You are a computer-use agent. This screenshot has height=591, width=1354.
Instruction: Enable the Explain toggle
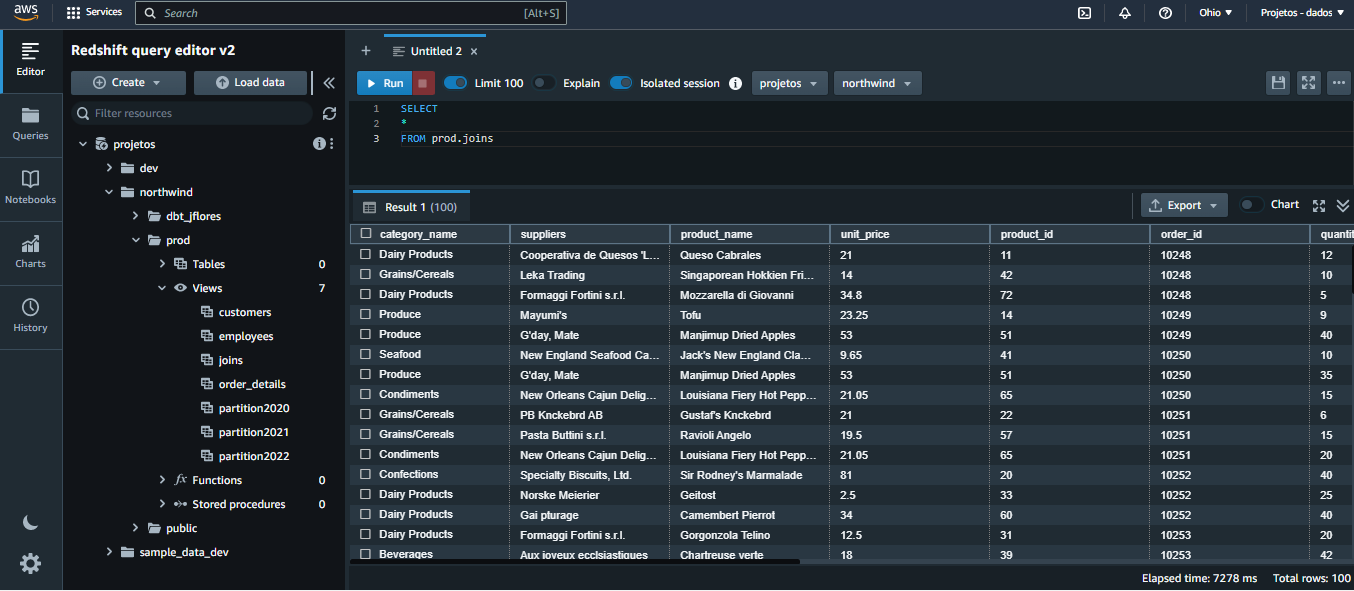(543, 83)
